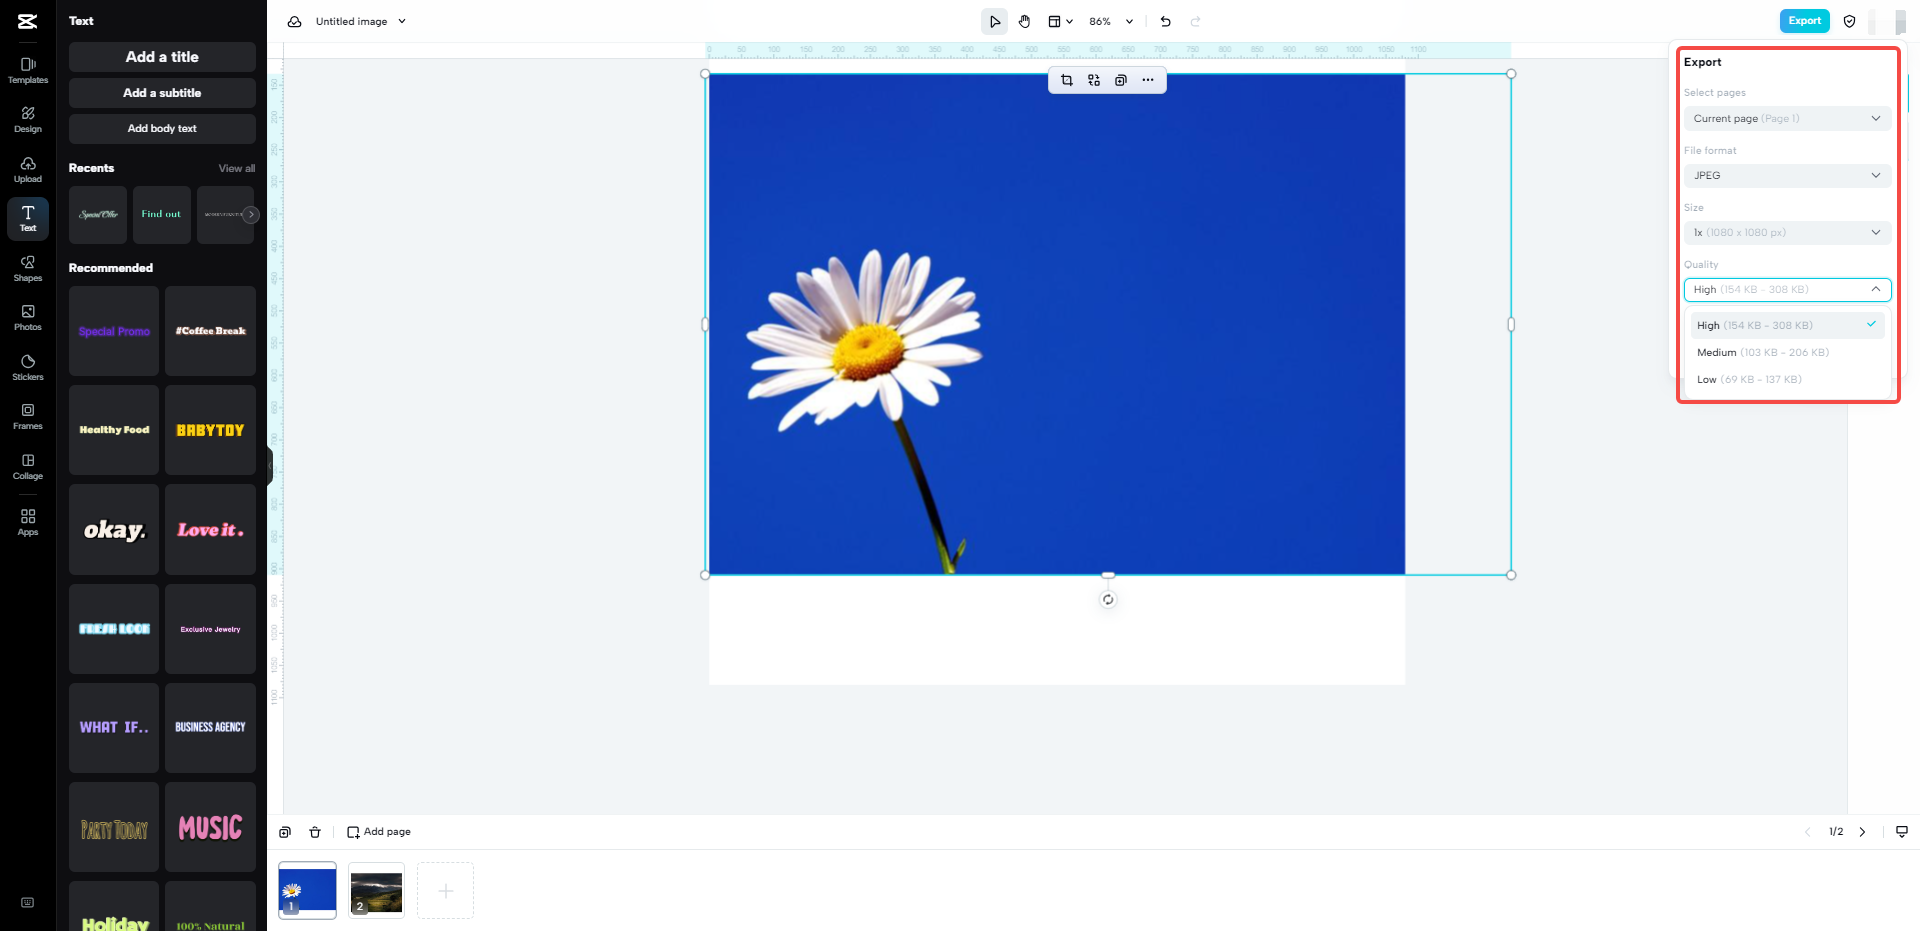Insert the Exclusive Jewelry text template
Screen dimensions: 1920x931
point(210,629)
